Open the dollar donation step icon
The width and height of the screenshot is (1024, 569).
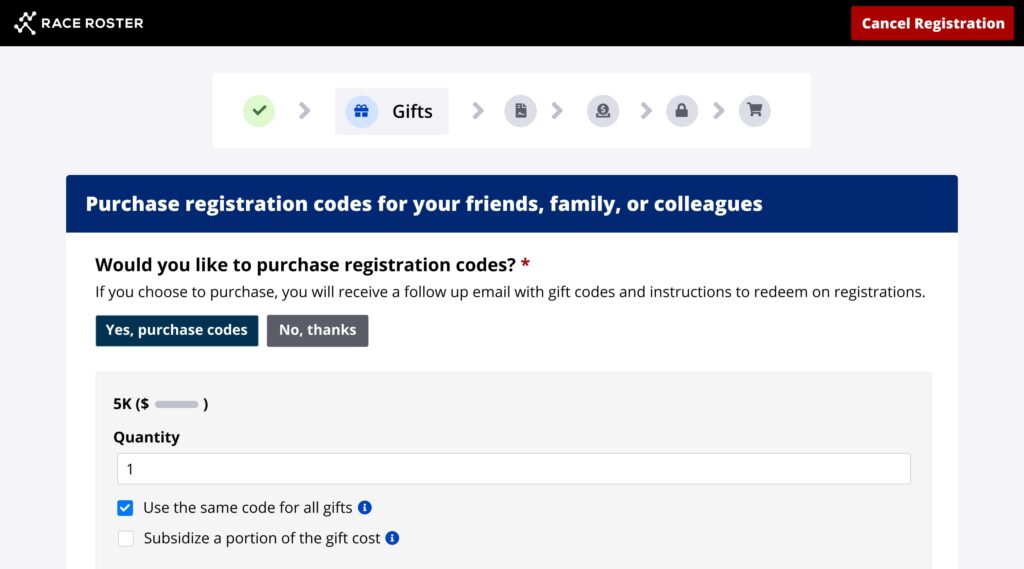(603, 111)
